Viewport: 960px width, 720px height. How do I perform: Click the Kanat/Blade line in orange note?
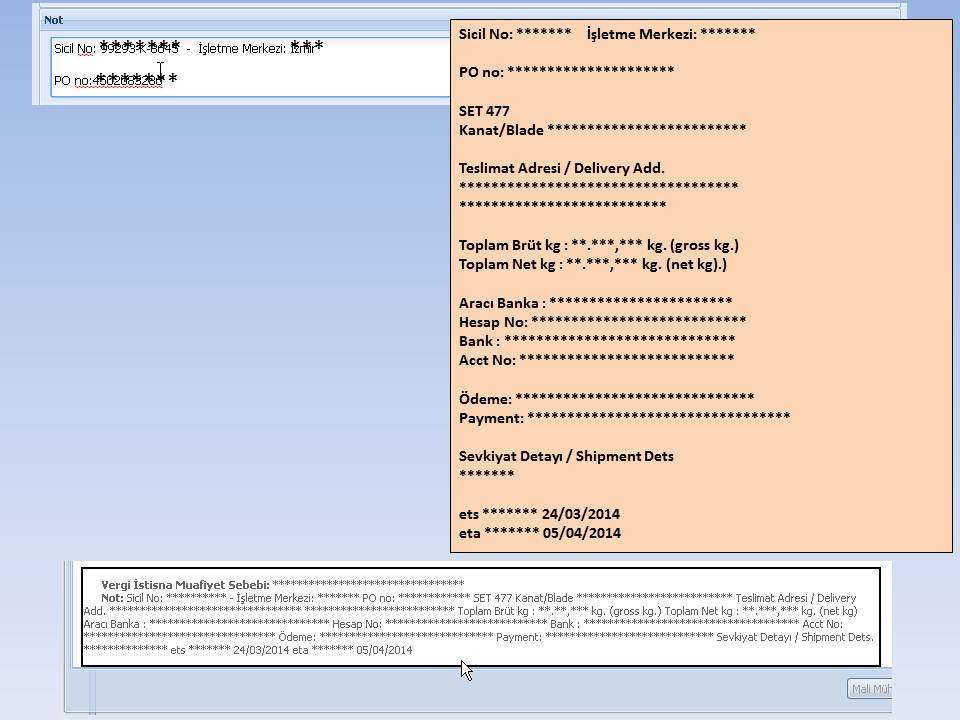tap(601, 130)
